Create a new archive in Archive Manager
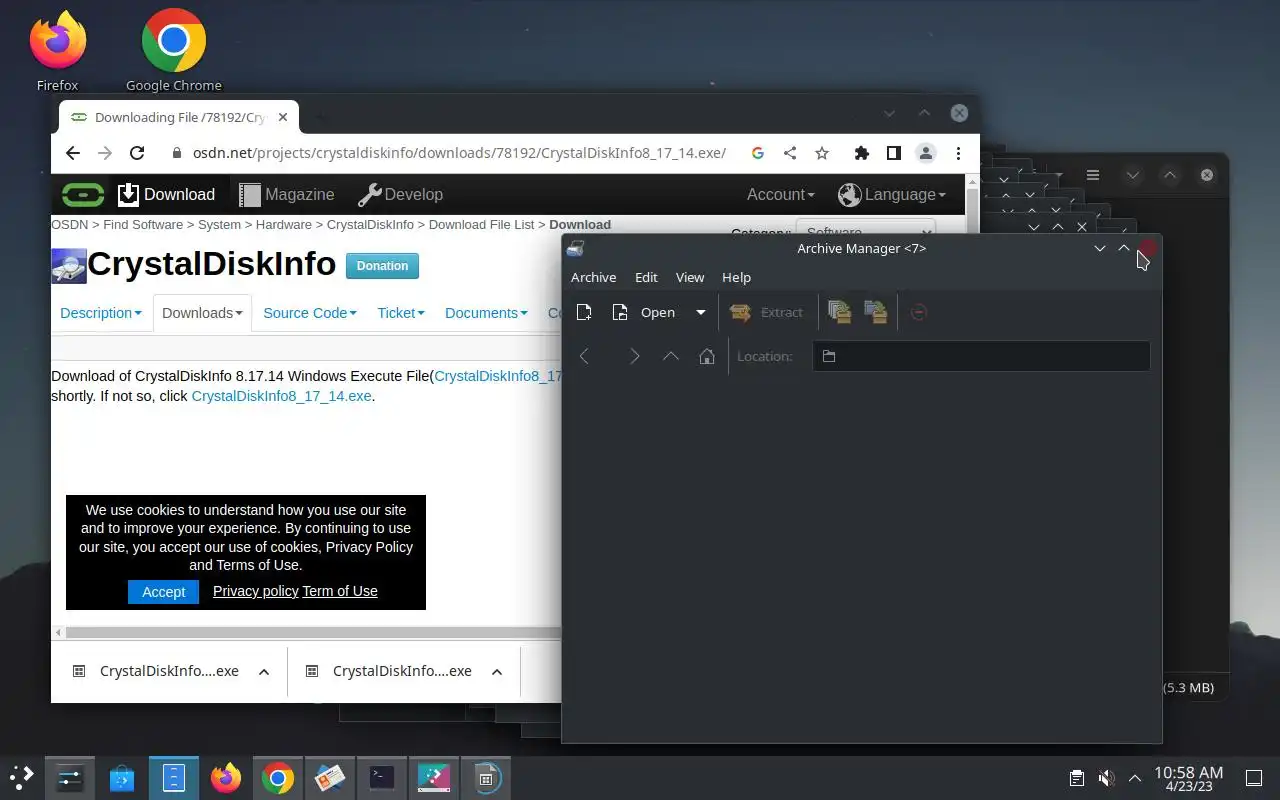 (585, 312)
